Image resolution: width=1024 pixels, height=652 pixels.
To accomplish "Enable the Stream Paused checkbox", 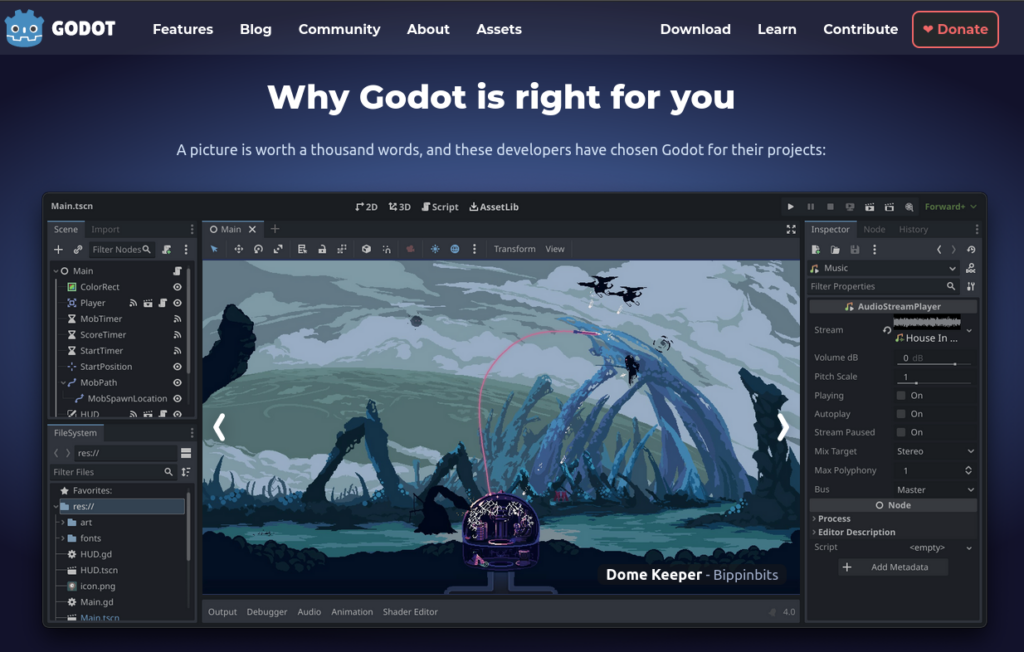I will pyautogui.click(x=901, y=432).
